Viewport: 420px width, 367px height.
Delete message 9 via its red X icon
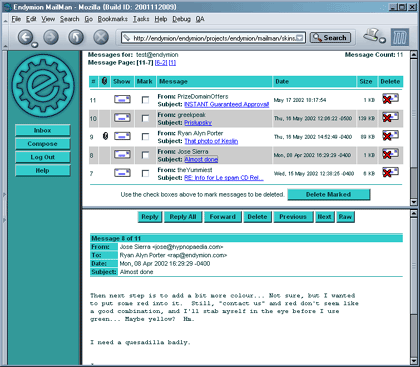click(x=390, y=135)
